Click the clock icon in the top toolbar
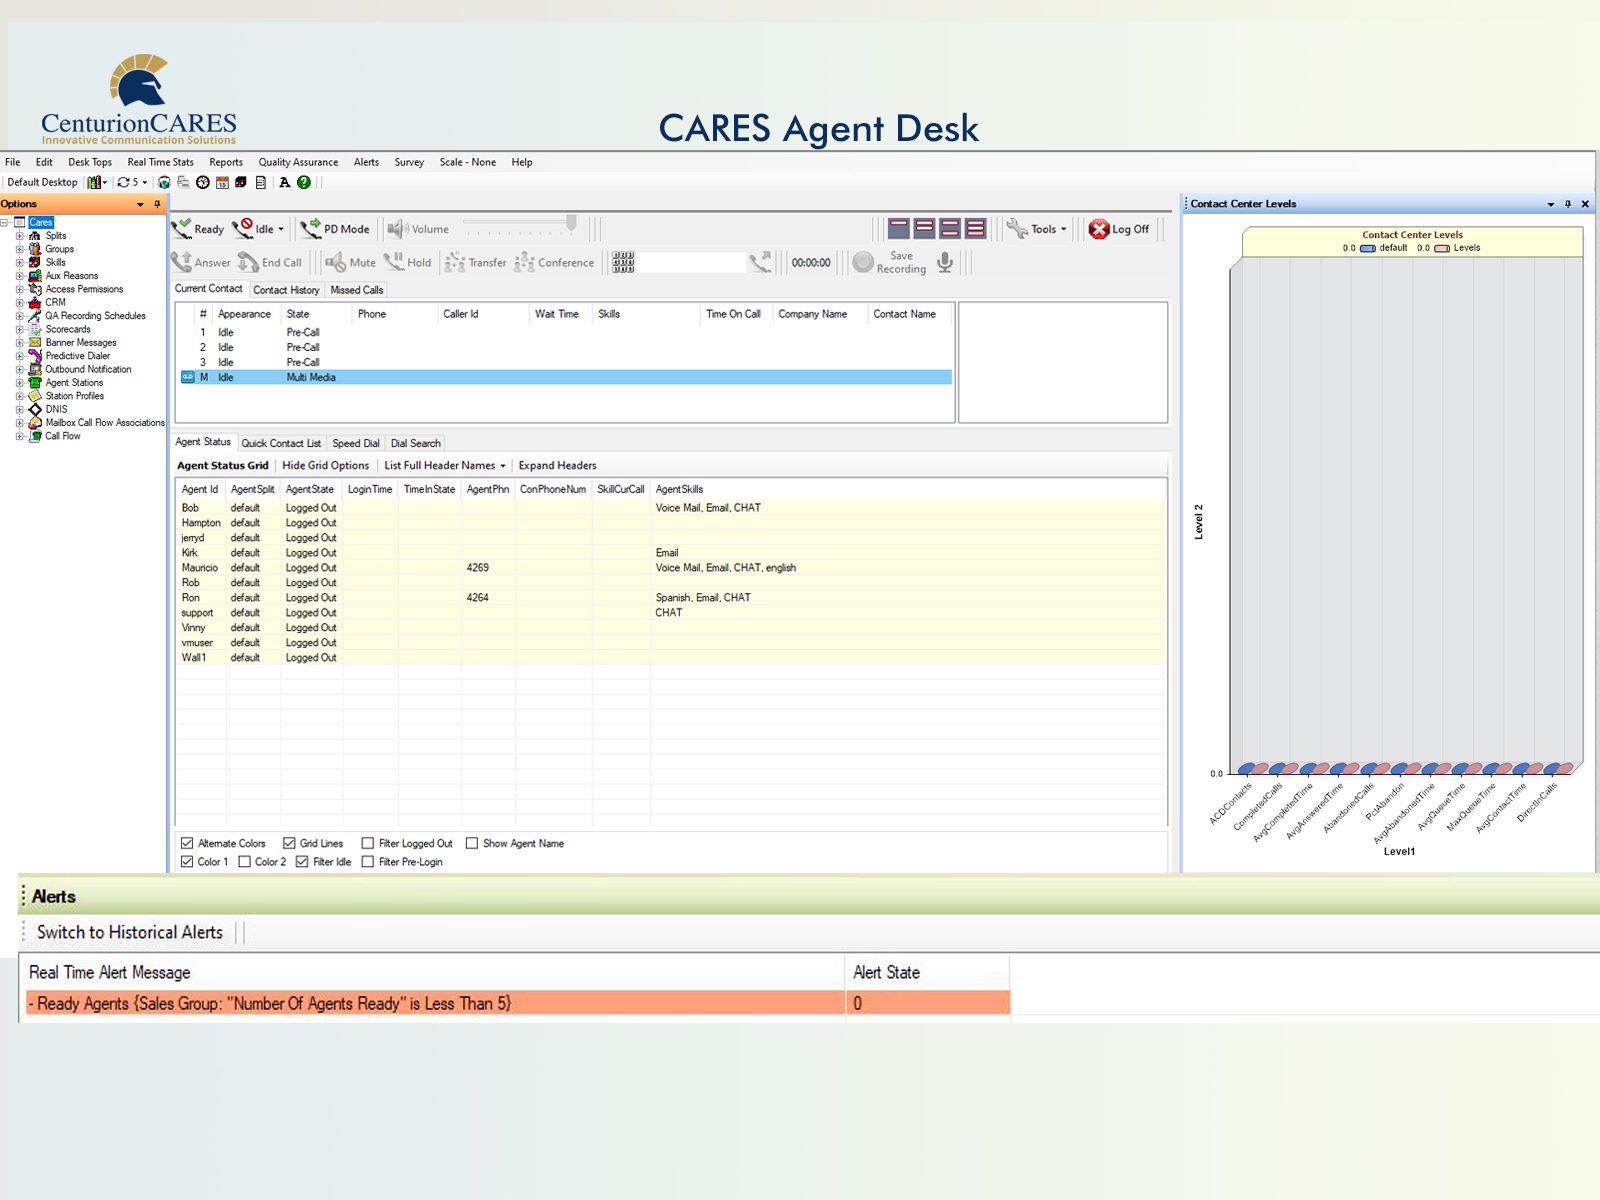The width and height of the screenshot is (1600, 1200). (x=203, y=182)
